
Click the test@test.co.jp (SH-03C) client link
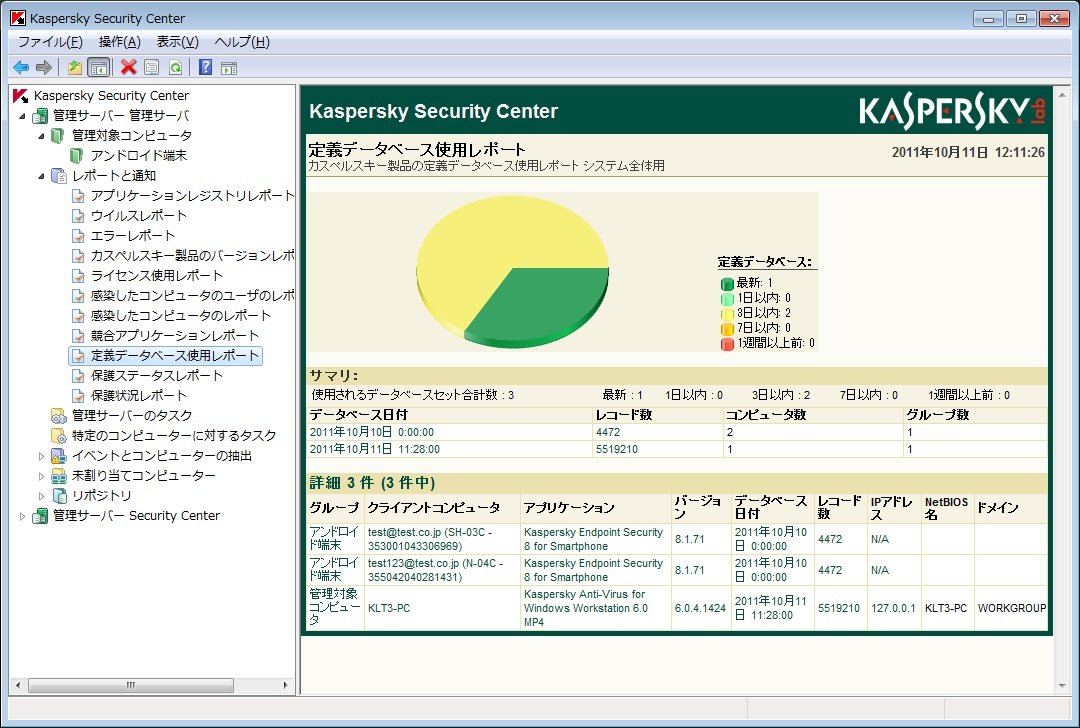coord(430,539)
